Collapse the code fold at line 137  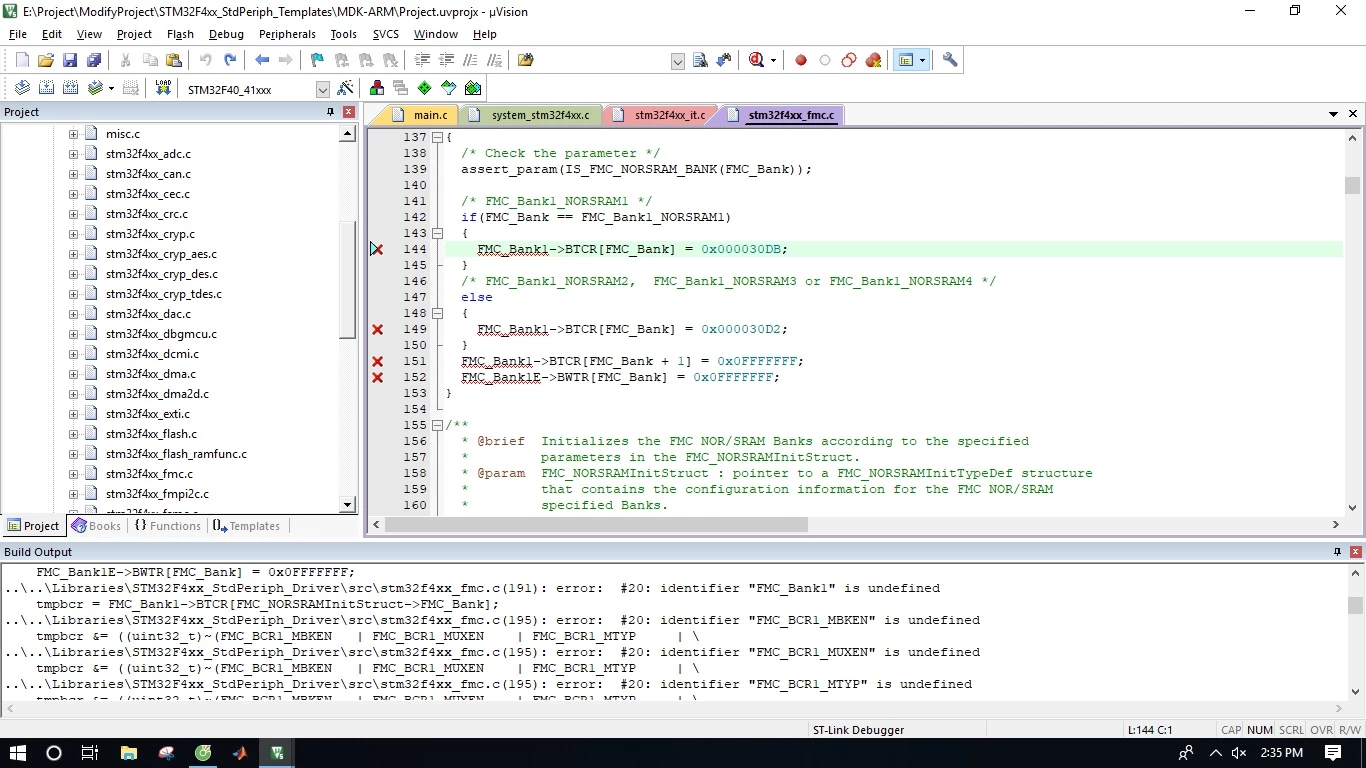pos(438,137)
